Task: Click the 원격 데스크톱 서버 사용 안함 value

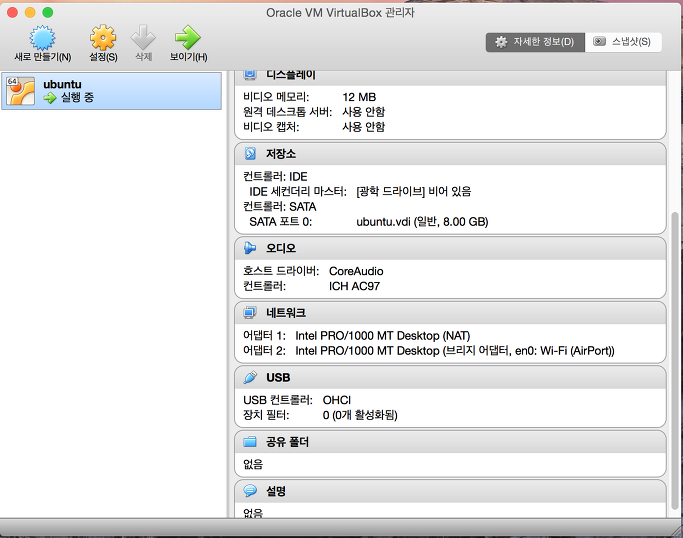Action: (364, 112)
